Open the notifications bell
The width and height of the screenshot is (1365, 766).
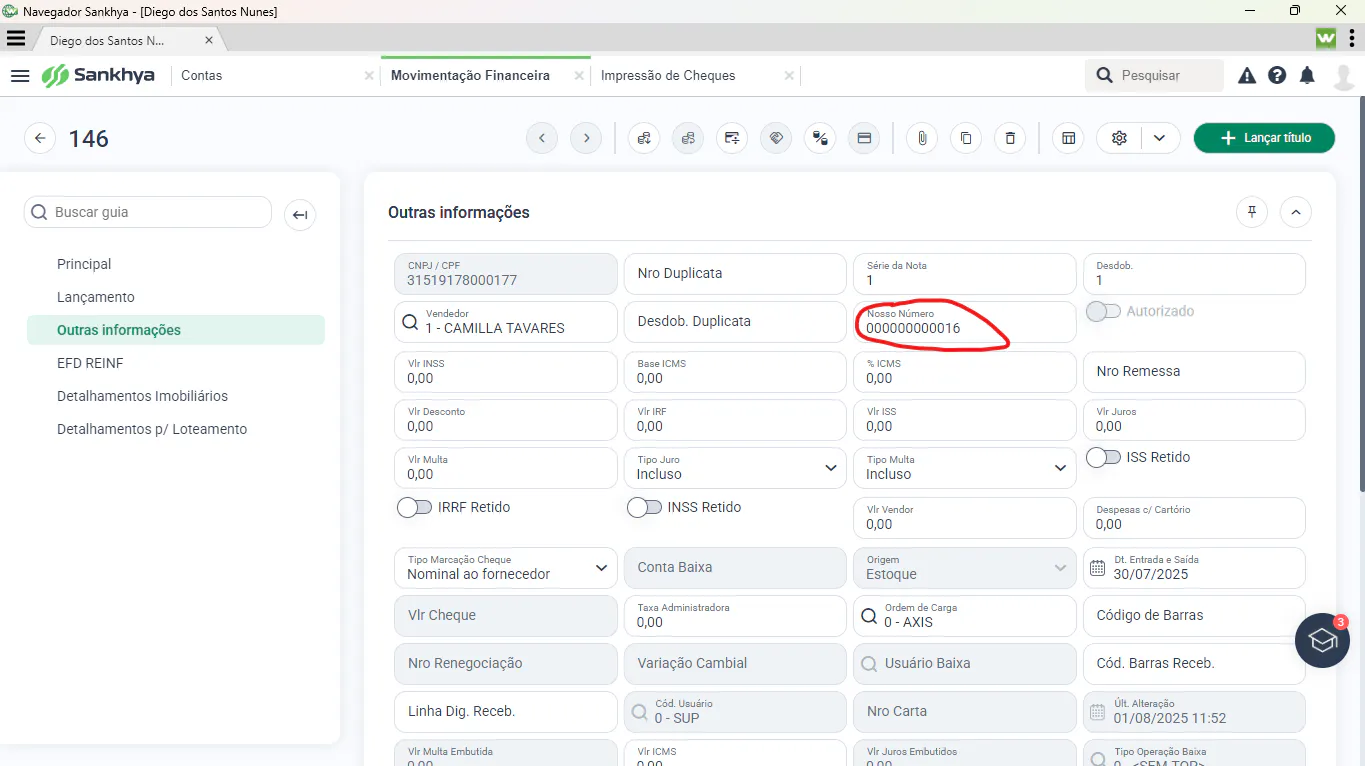1307,75
